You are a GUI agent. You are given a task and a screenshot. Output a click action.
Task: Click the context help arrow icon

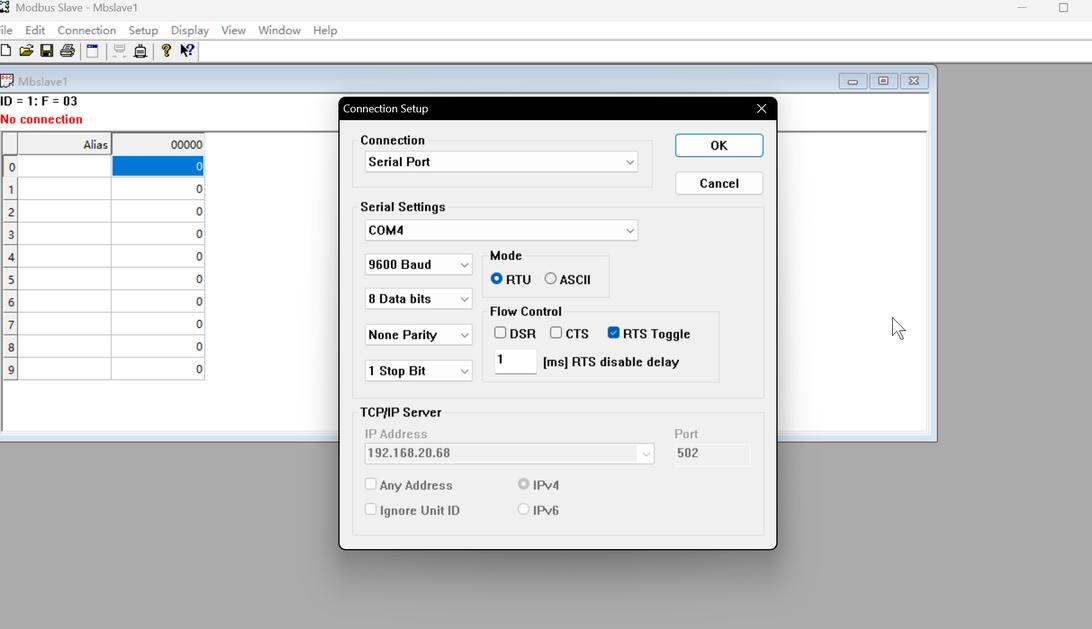(187, 51)
